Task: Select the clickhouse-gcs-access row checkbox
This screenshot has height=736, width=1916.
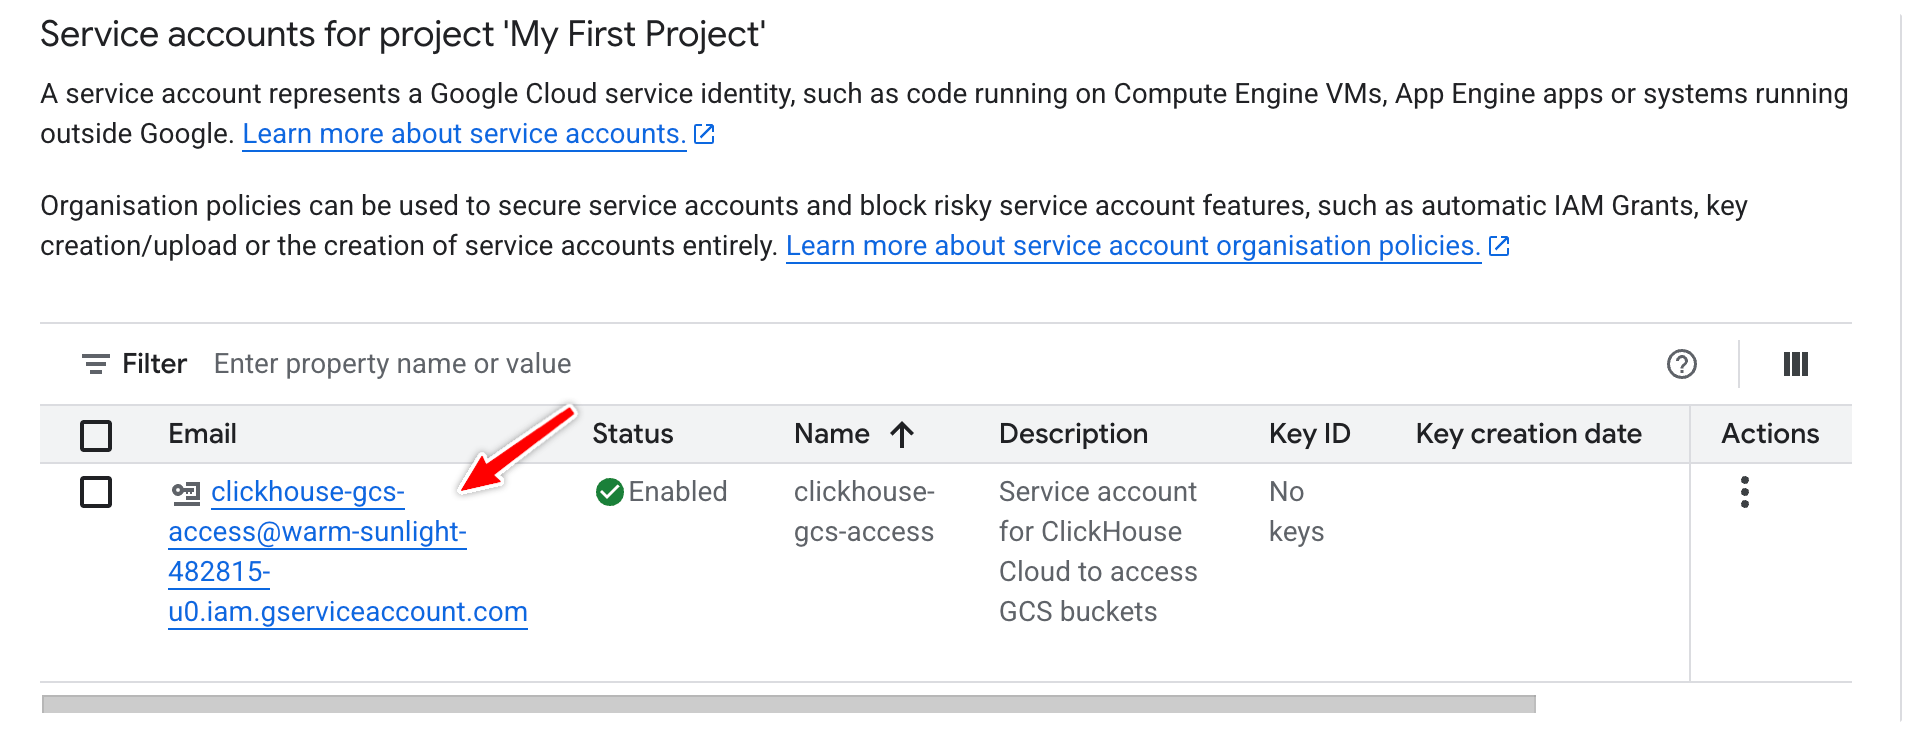Action: (96, 492)
